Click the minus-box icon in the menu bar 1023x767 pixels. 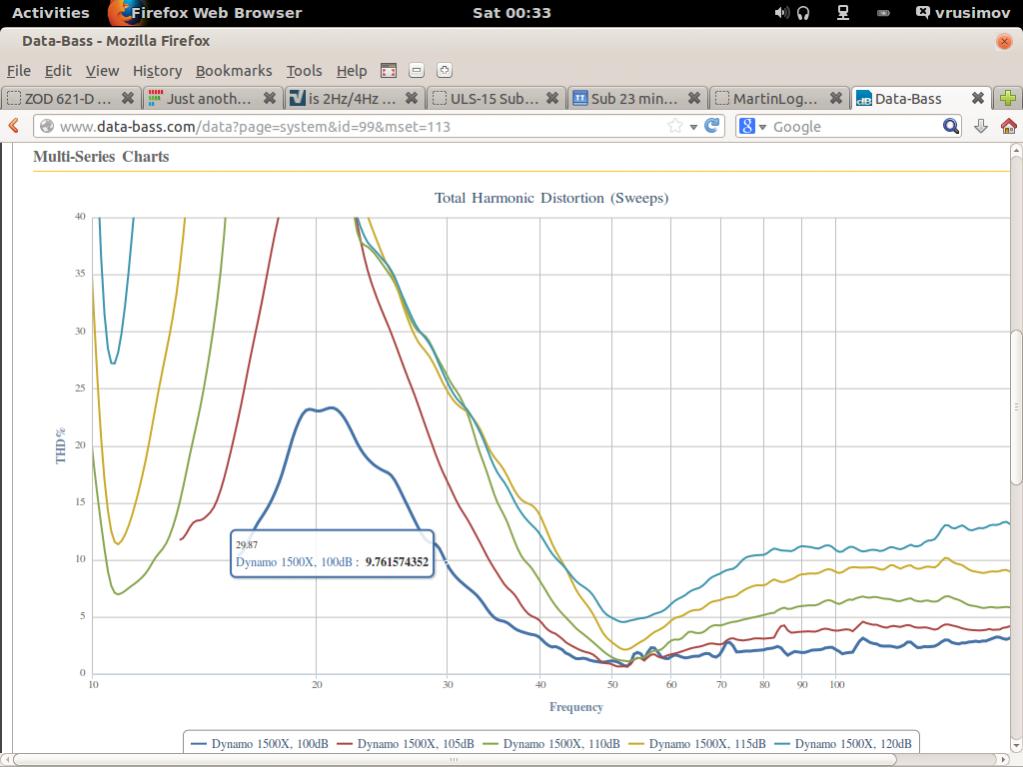click(x=416, y=70)
